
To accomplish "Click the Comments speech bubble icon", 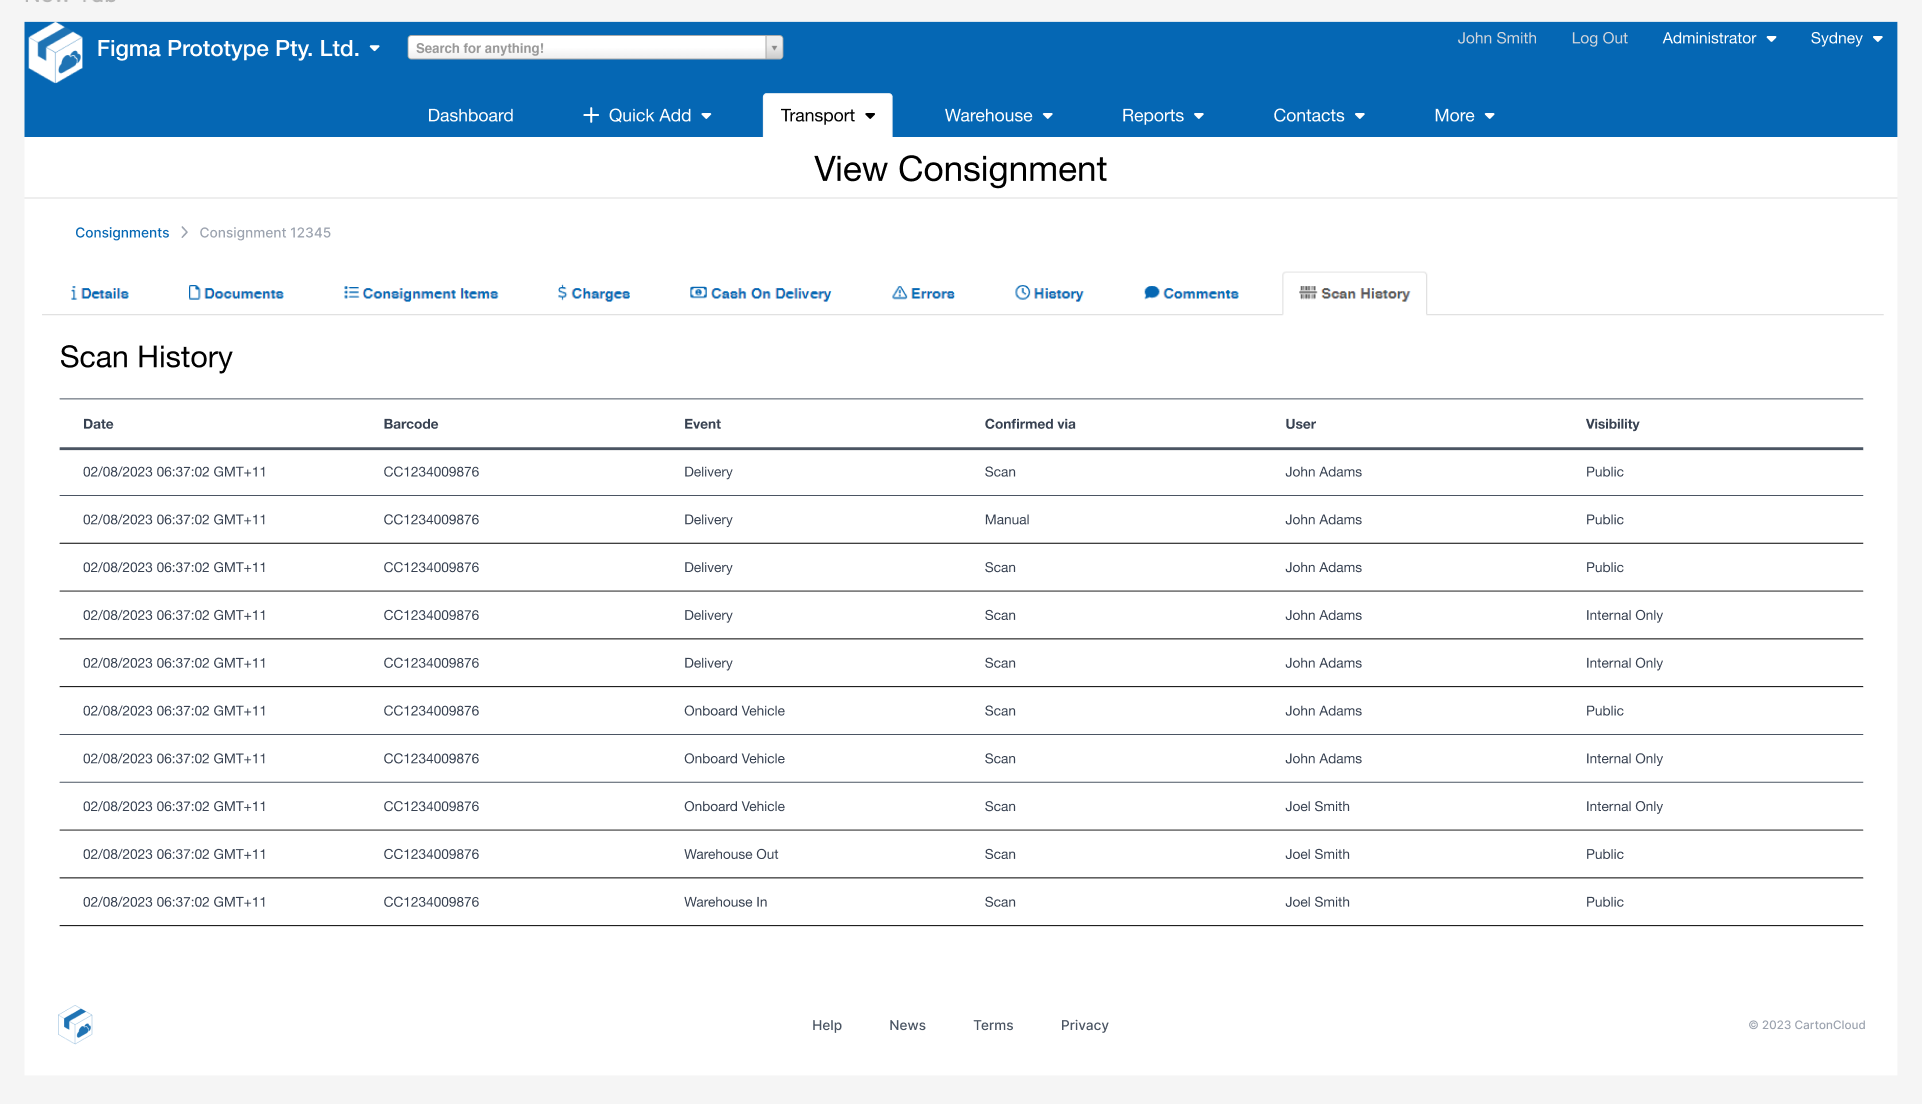I will point(1151,292).
